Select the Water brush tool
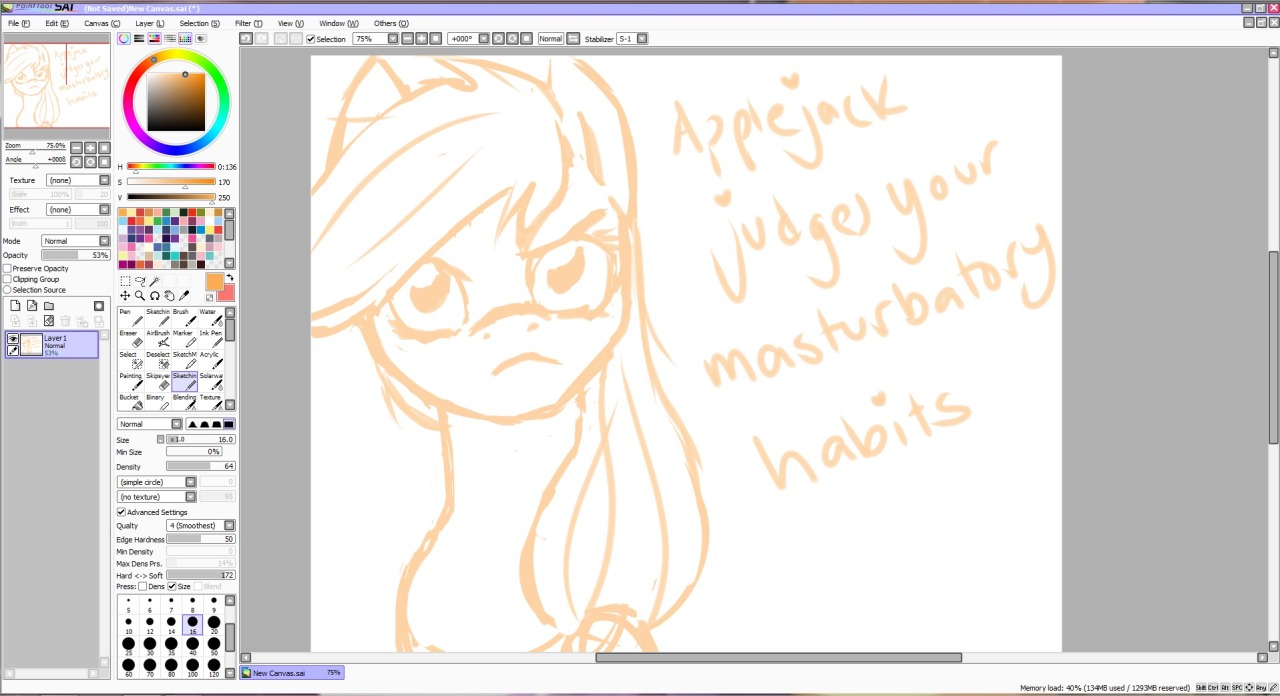Viewport: 1280px width, 696px height. pos(210,317)
